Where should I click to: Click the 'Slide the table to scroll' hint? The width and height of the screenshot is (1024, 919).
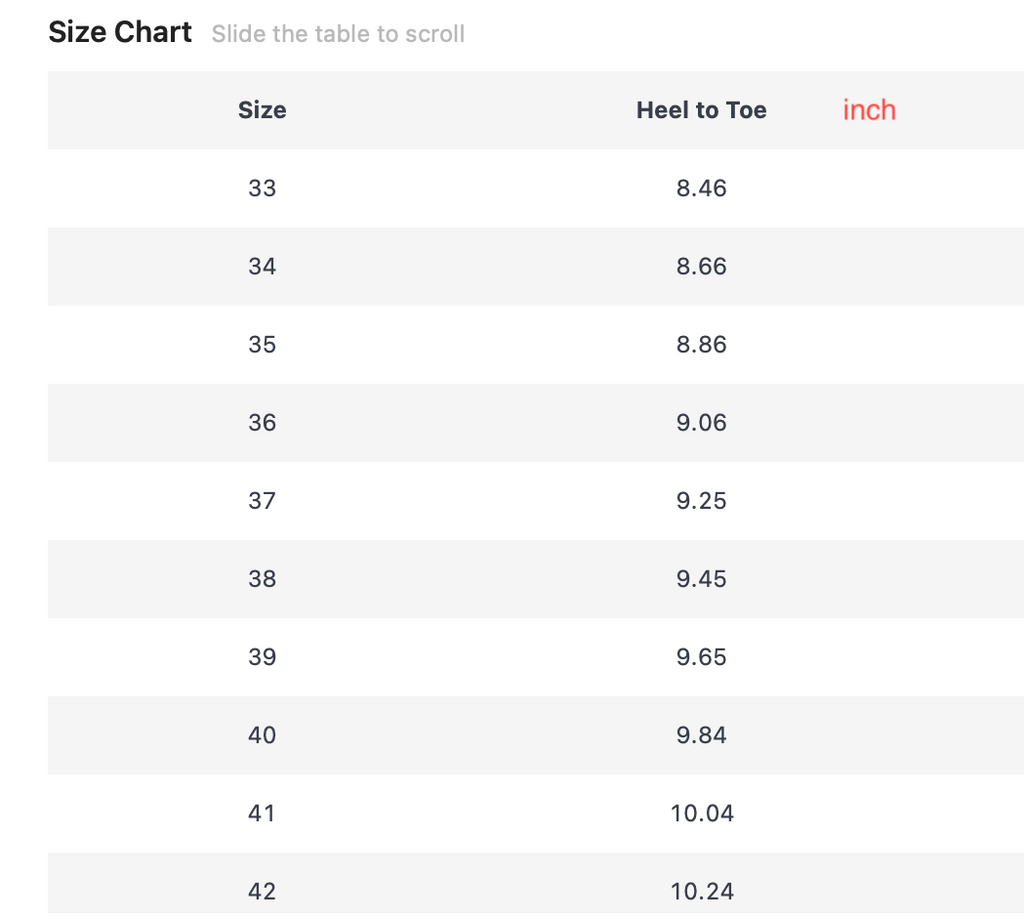point(338,34)
